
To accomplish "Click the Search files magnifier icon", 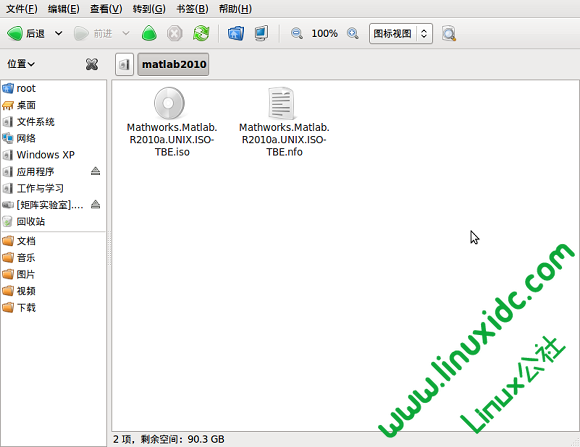I will pyautogui.click(x=449, y=34).
